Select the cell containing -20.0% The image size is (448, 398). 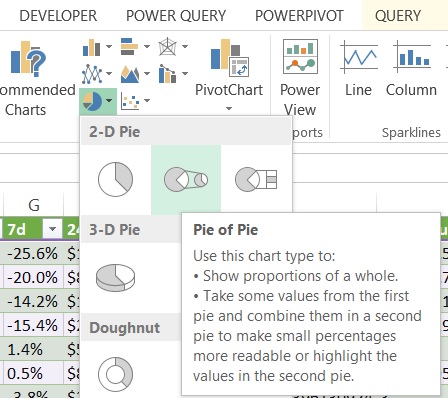pos(33,277)
